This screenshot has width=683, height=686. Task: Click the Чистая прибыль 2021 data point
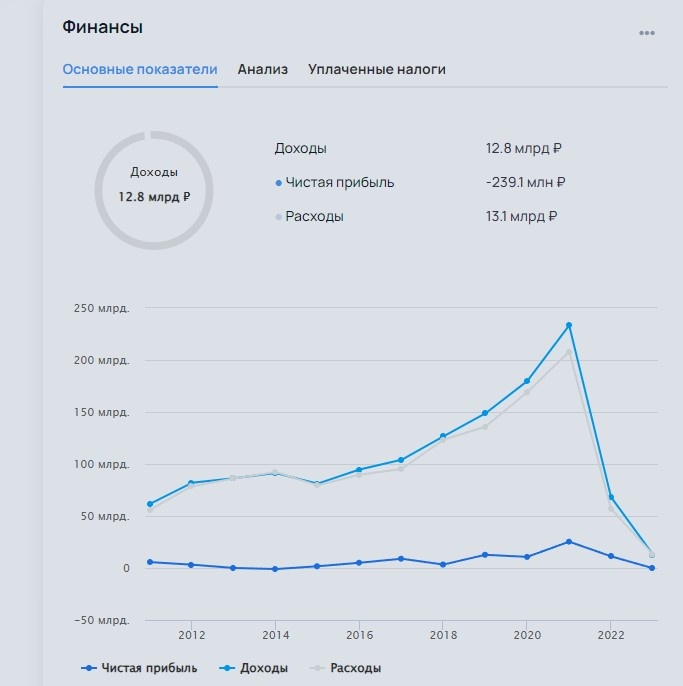(569, 542)
